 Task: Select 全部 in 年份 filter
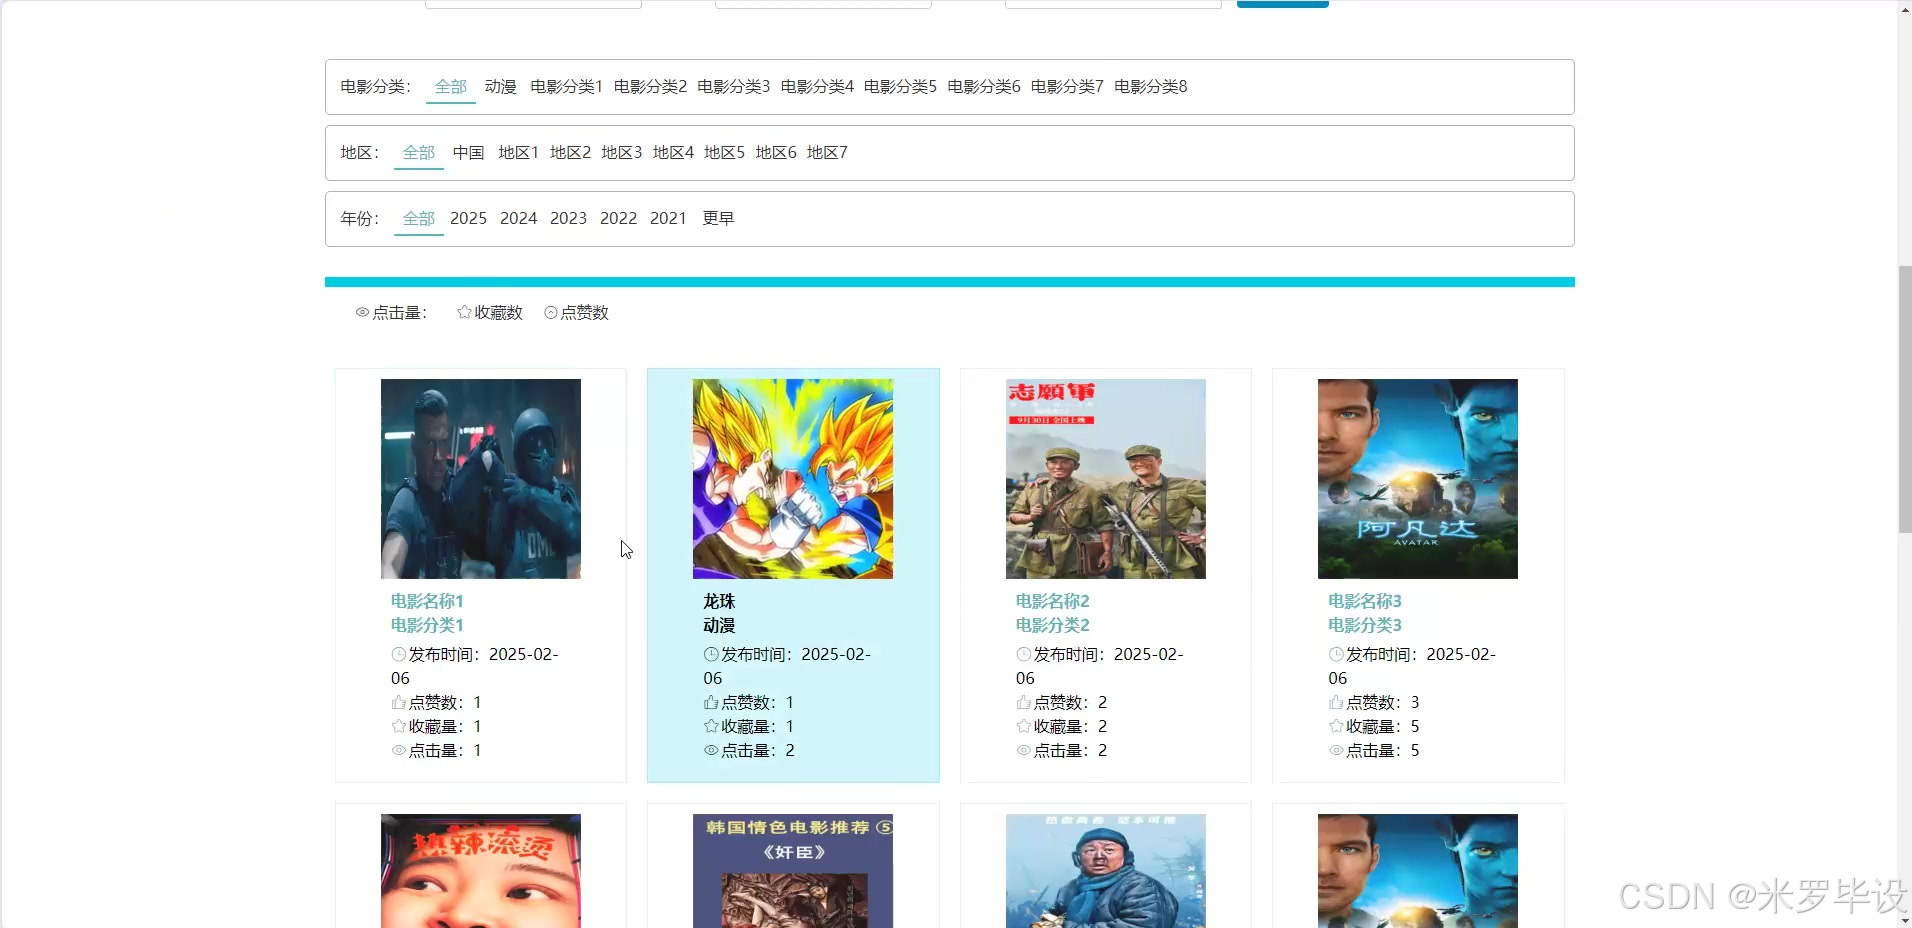coord(419,219)
